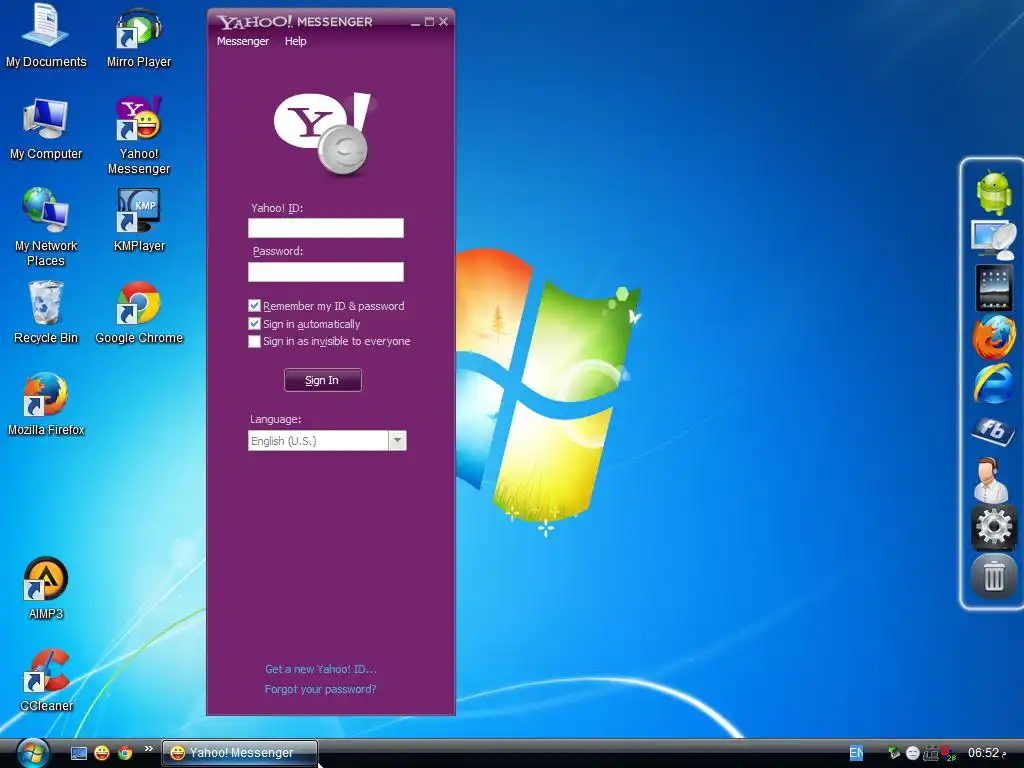The height and width of the screenshot is (768, 1024).
Task: Click the EN language bar indicator
Action: click(856, 753)
